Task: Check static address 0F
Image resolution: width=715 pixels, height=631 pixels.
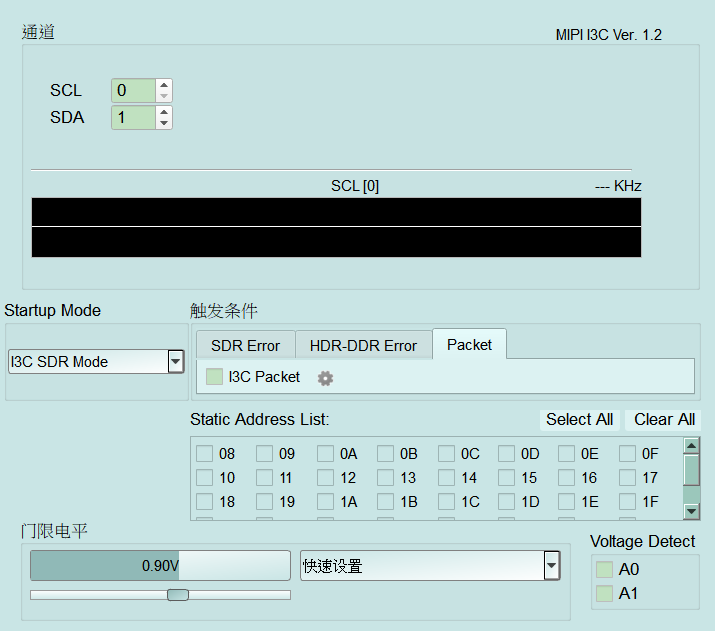Action: click(627, 454)
